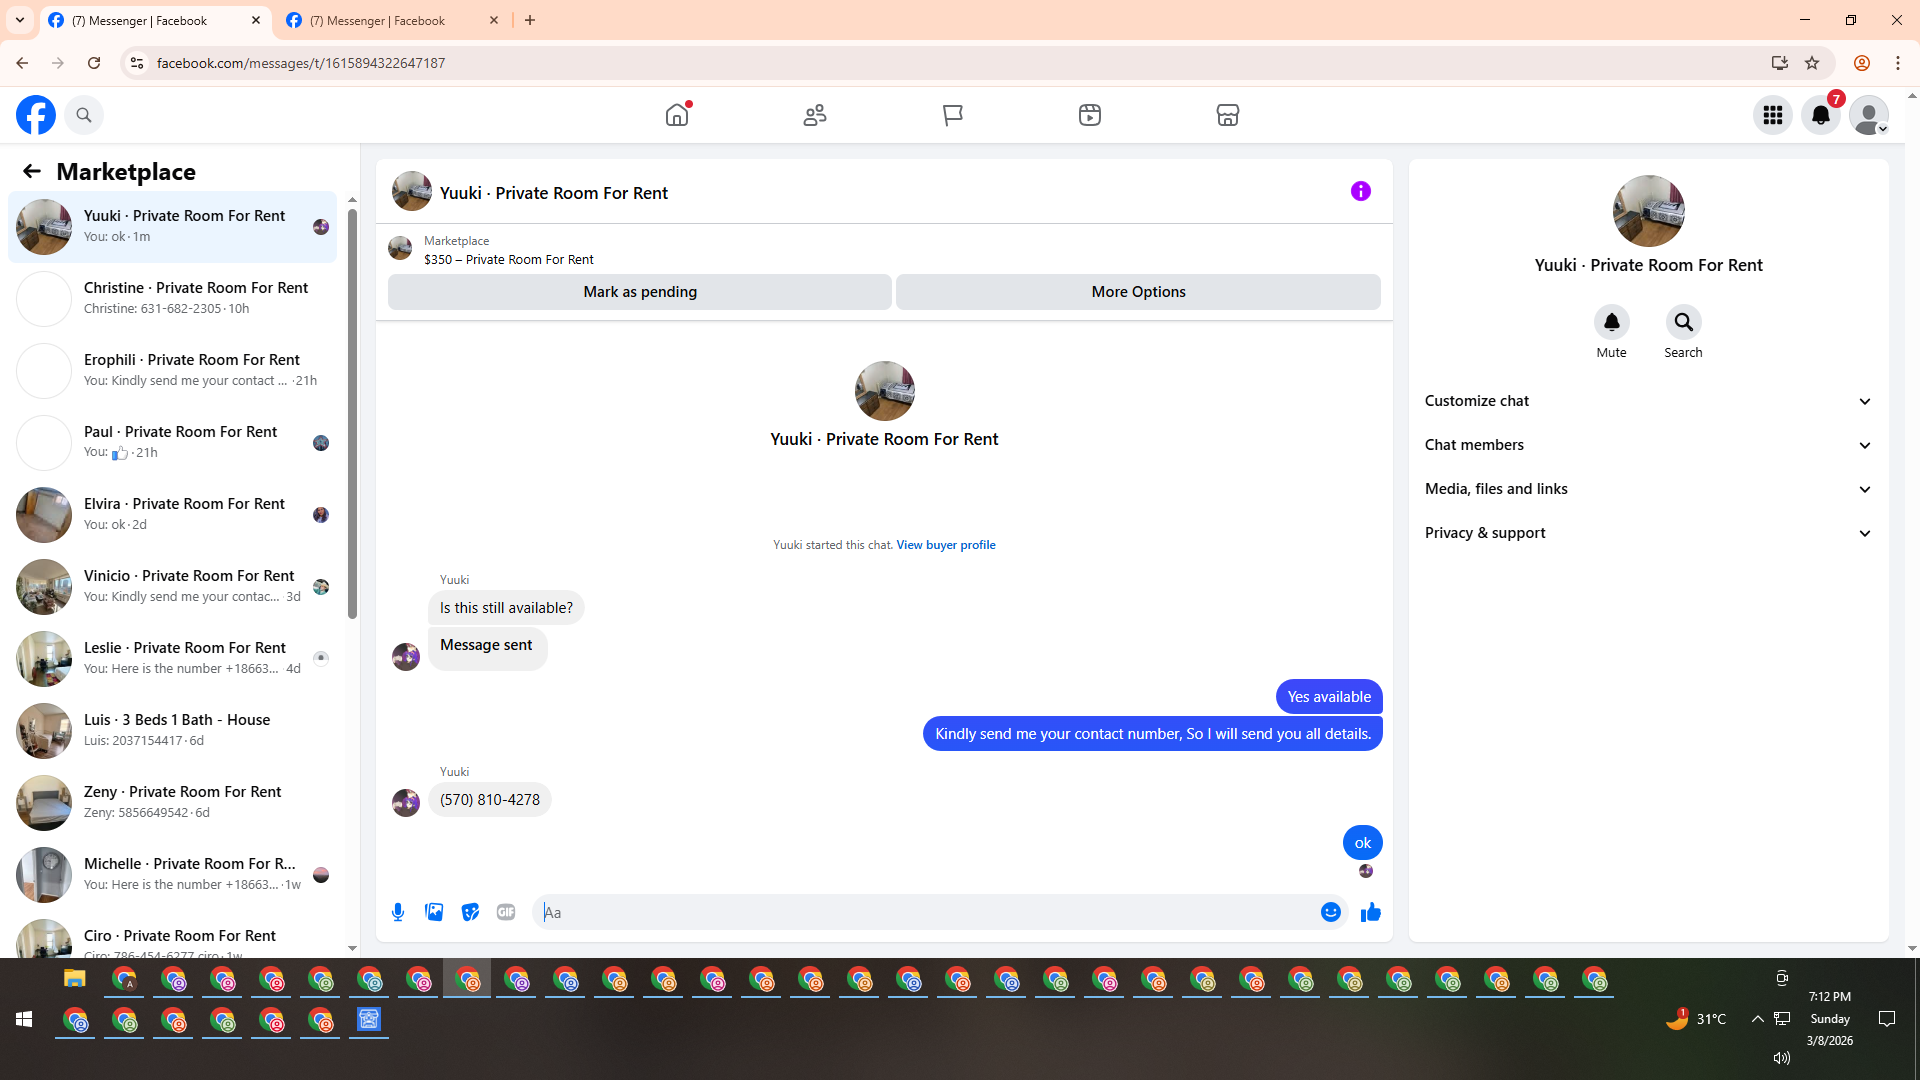Open the GIF picker icon

pos(506,912)
